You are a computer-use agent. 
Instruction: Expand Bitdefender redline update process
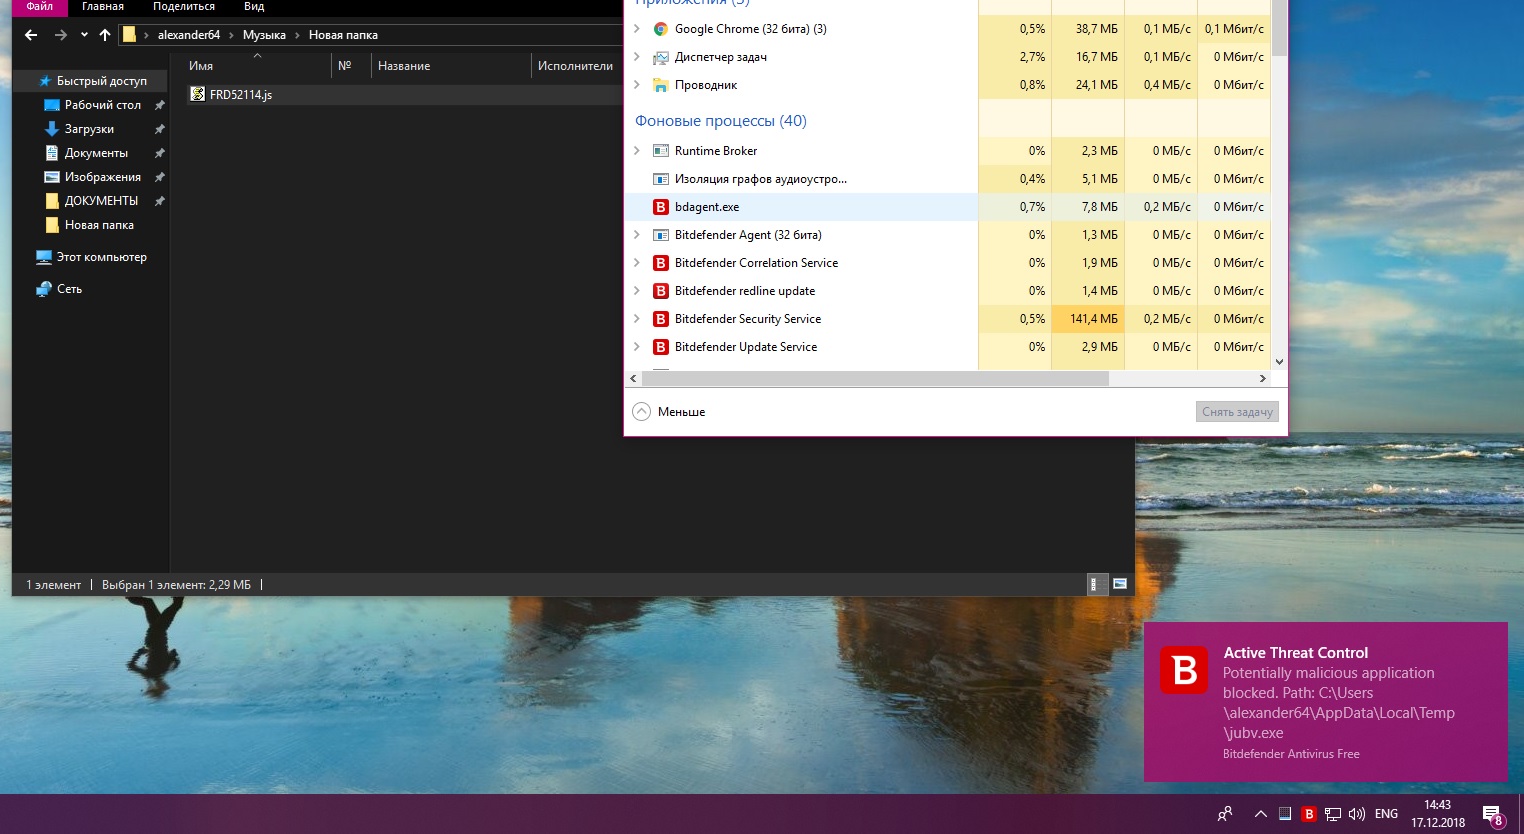[x=637, y=291]
